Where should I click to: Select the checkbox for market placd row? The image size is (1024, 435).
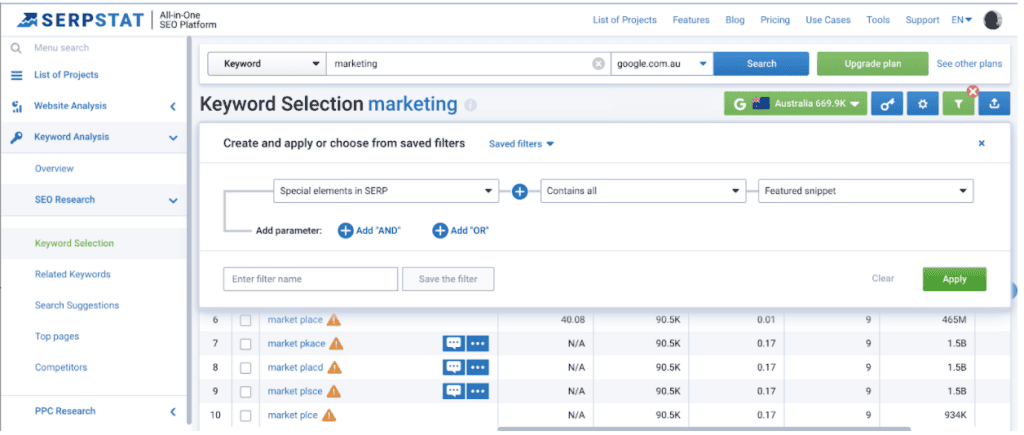[x=245, y=367]
